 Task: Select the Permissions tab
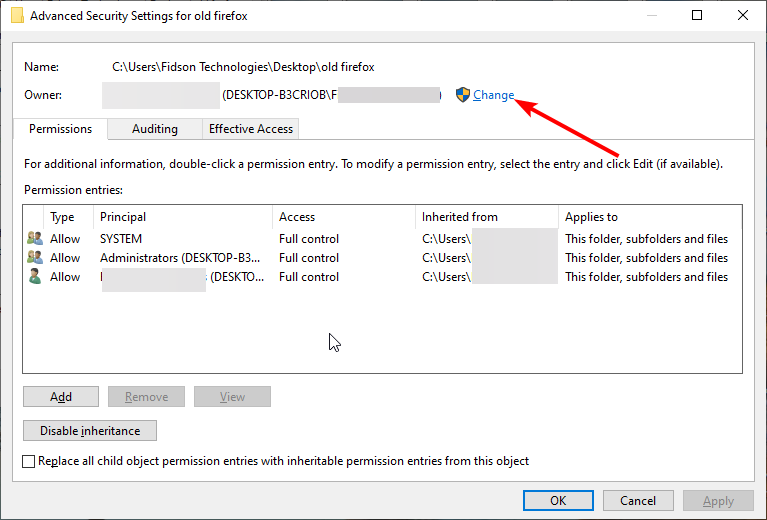(60, 129)
